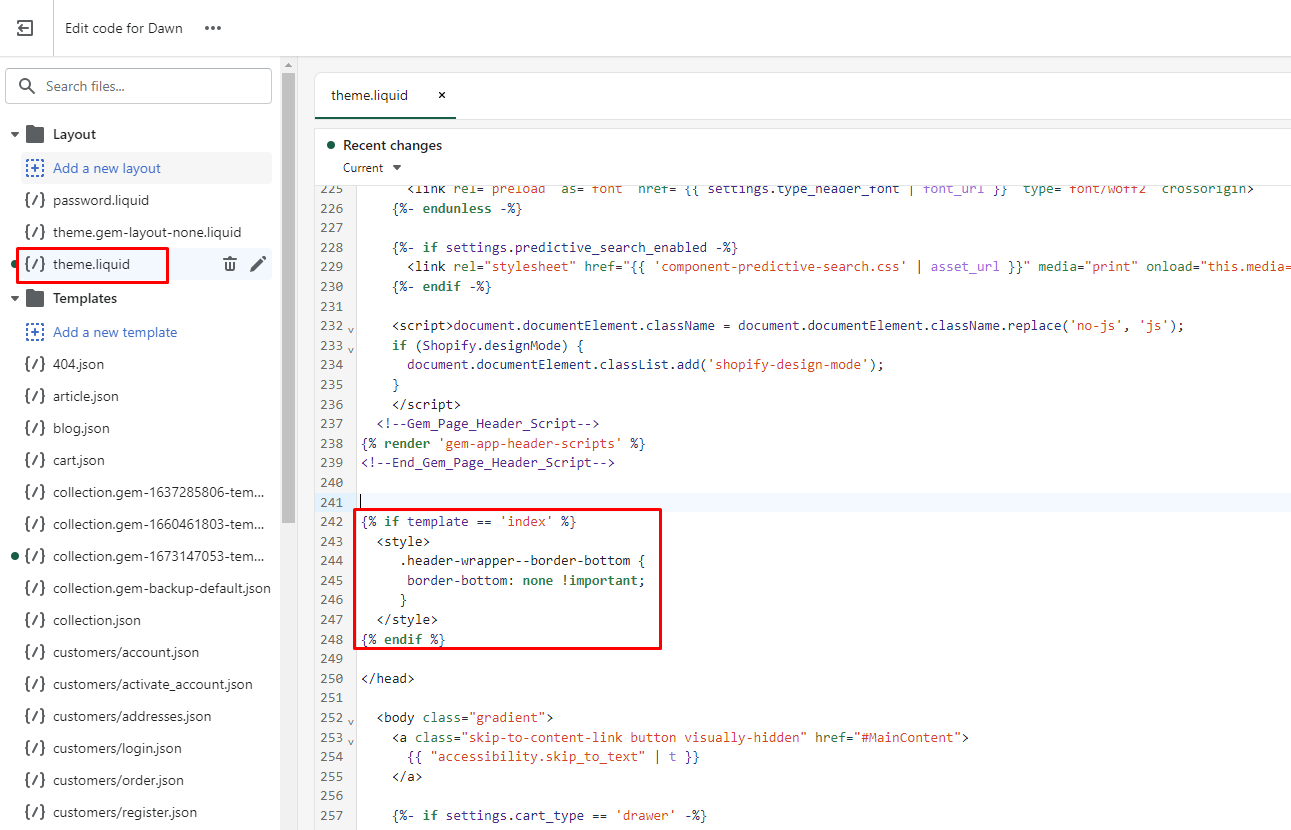The height and width of the screenshot is (830, 1291).
Task: Rename theme.liquid with the pencil icon
Action: [x=258, y=264]
